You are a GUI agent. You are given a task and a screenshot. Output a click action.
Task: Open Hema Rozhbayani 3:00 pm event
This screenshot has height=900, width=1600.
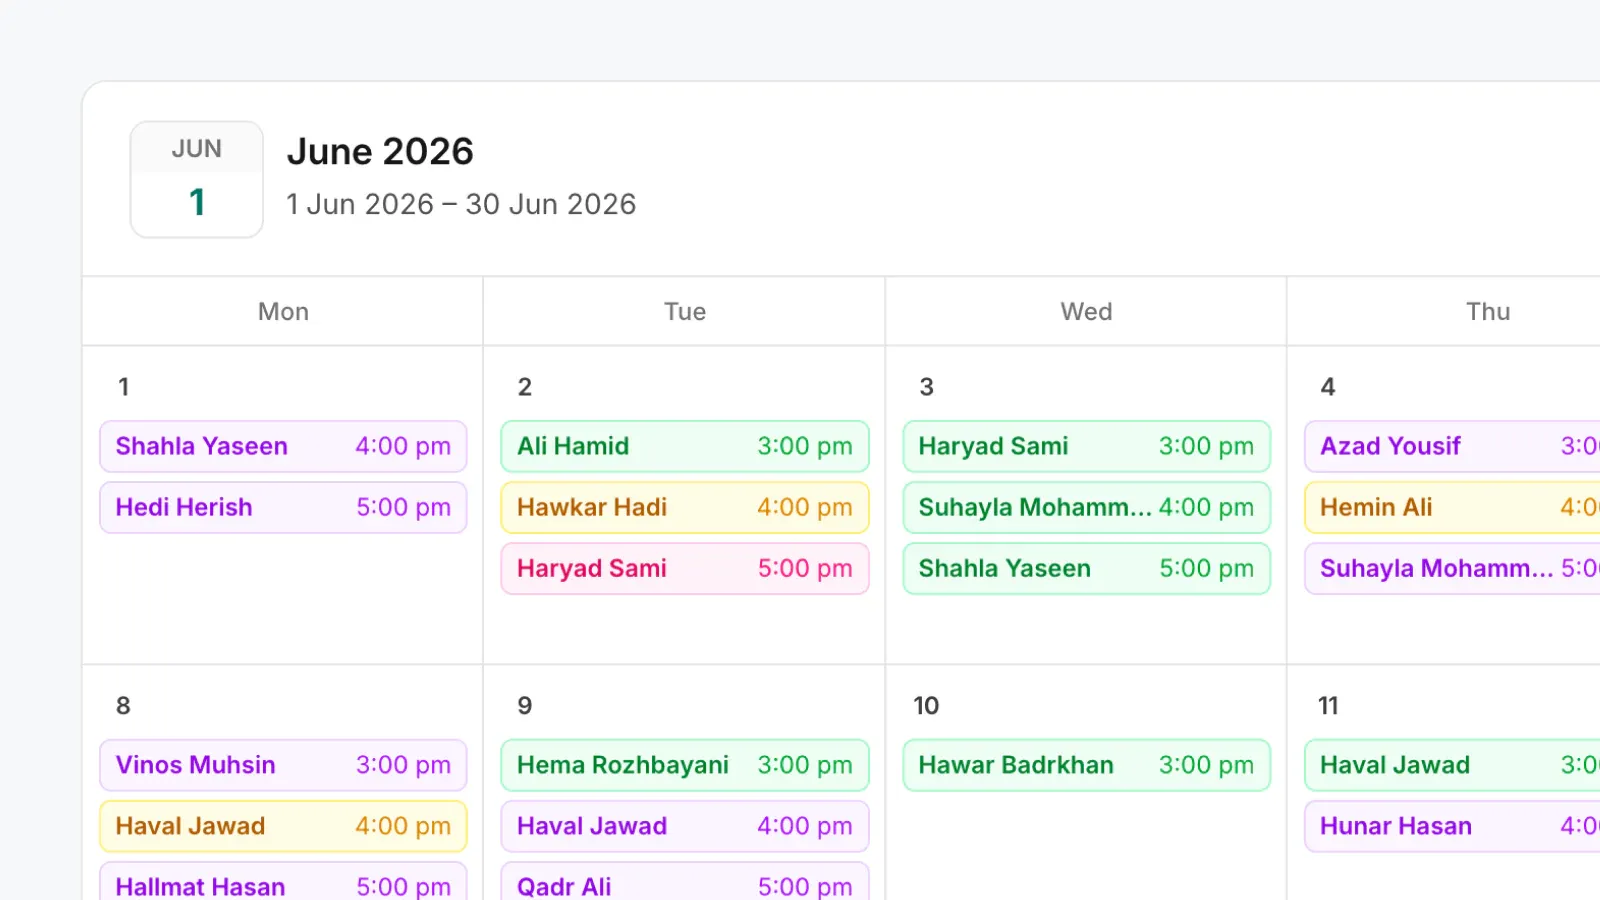pos(685,765)
